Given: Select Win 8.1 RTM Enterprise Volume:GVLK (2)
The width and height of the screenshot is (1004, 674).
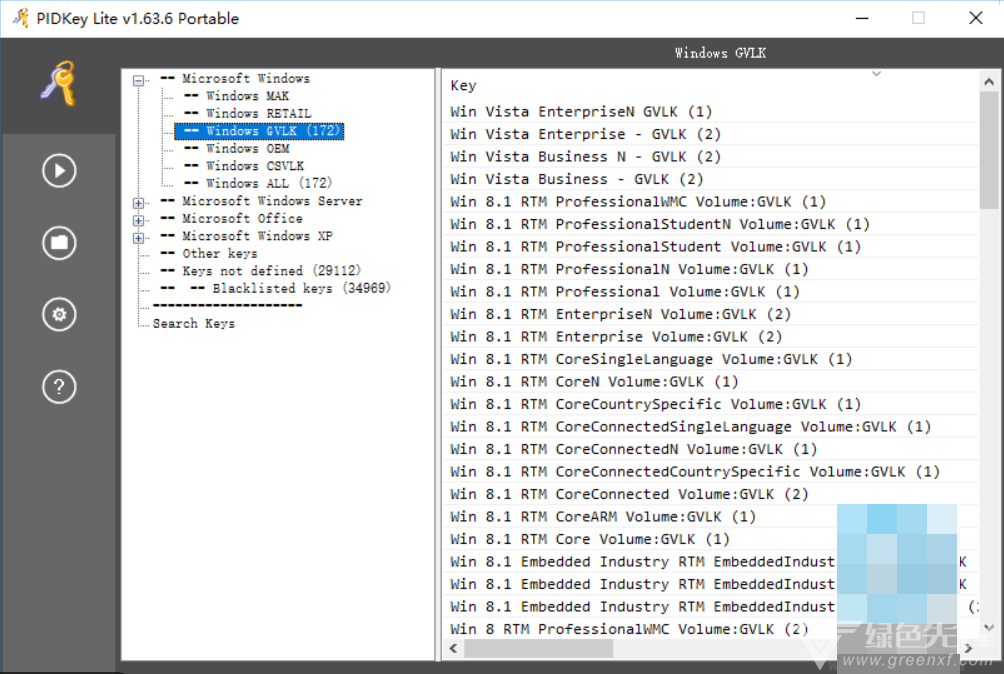Looking at the screenshot, I should pos(711,336).
